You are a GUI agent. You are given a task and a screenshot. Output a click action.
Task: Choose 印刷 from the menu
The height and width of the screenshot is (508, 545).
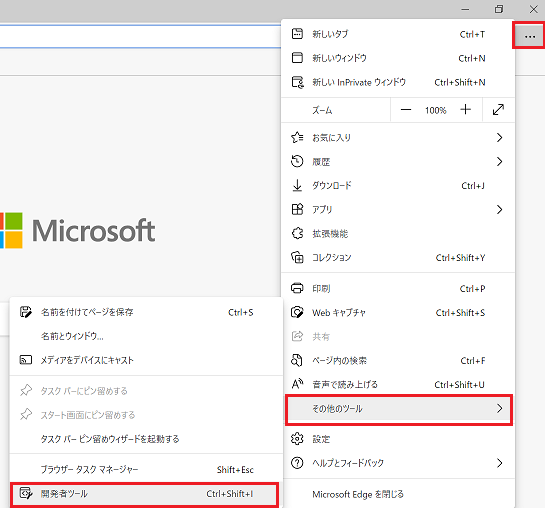(x=398, y=288)
